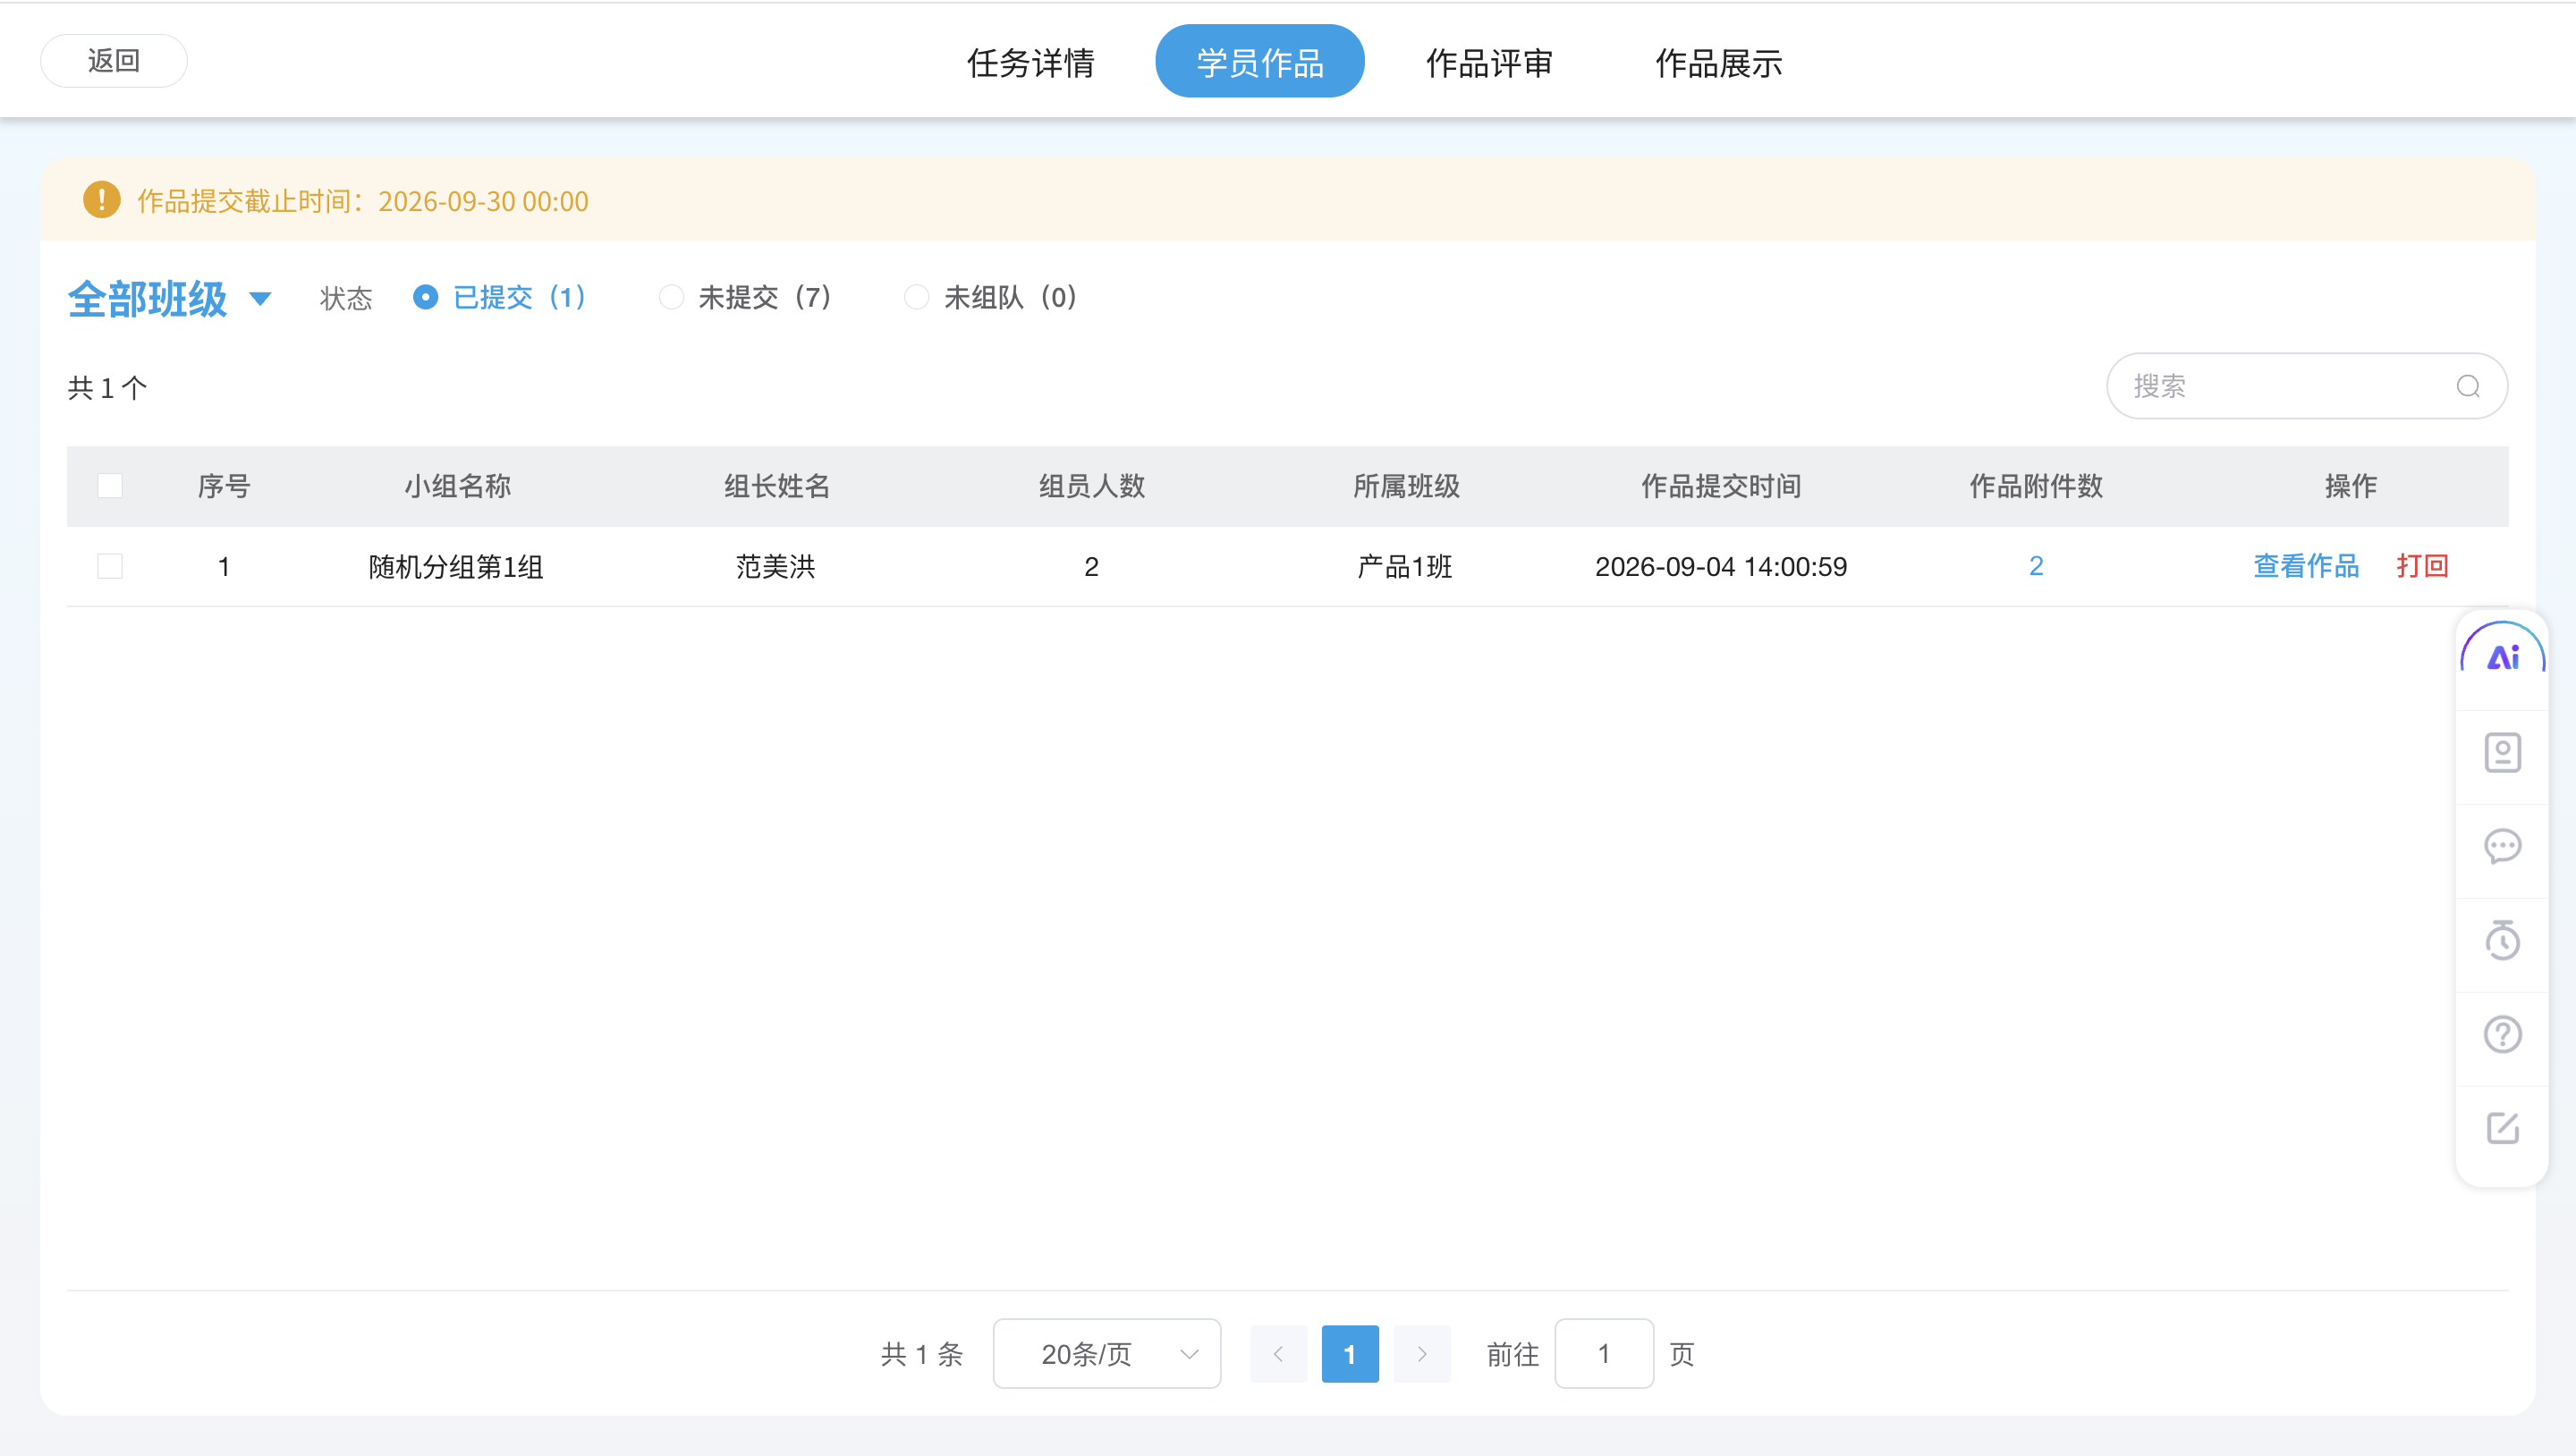Viewport: 2576px width, 1456px height.
Task: Check the row for 随机分组第1组
Action: 110,566
